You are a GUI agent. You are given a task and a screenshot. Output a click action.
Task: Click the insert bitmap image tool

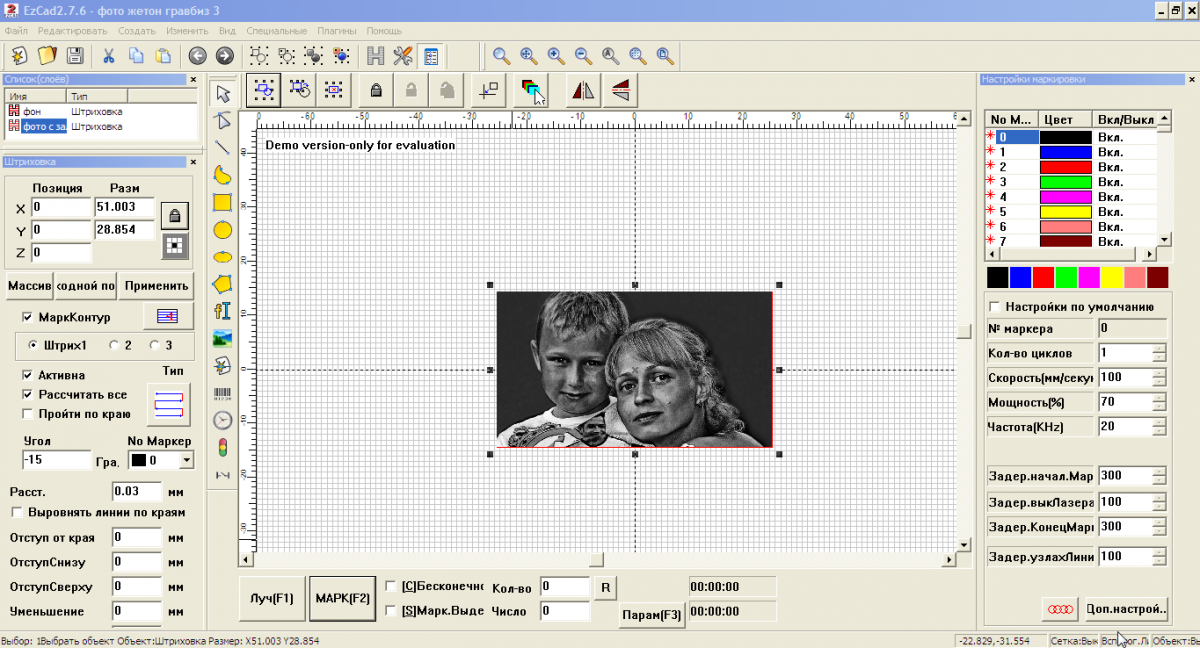(222, 338)
